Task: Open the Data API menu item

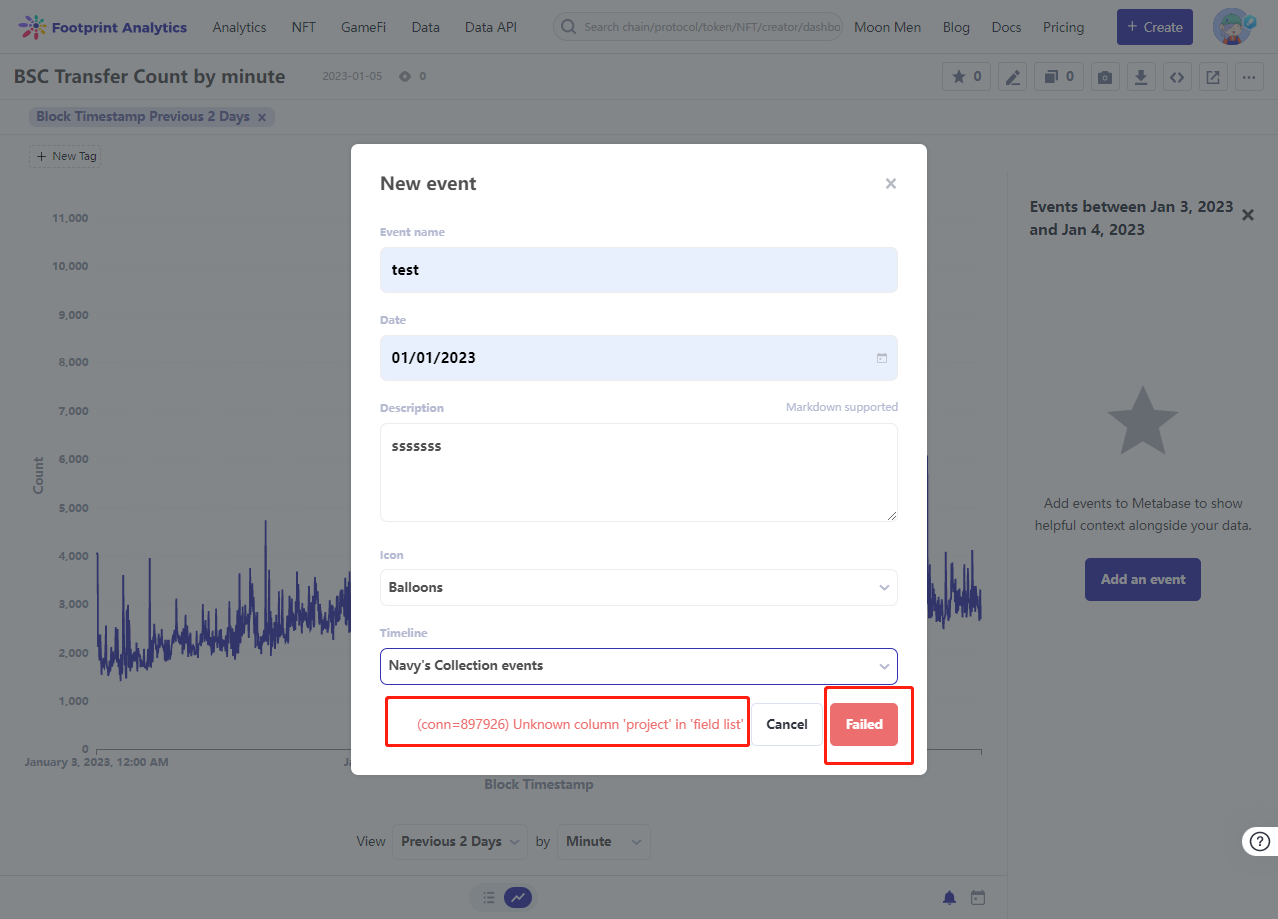Action: (490, 27)
